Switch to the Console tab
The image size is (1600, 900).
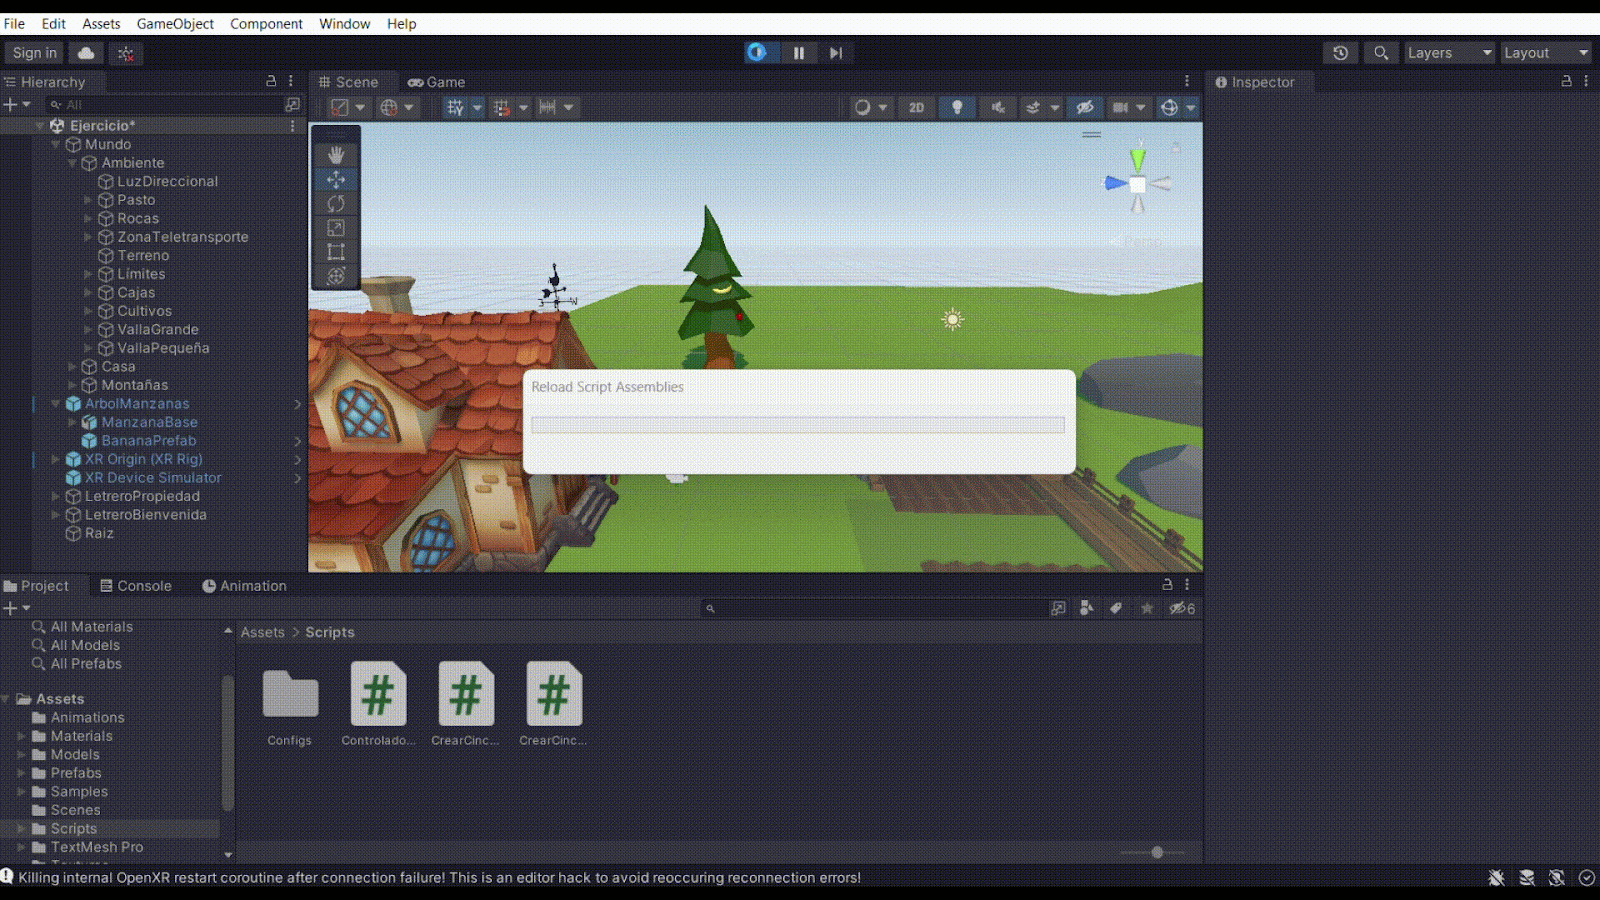coord(136,586)
